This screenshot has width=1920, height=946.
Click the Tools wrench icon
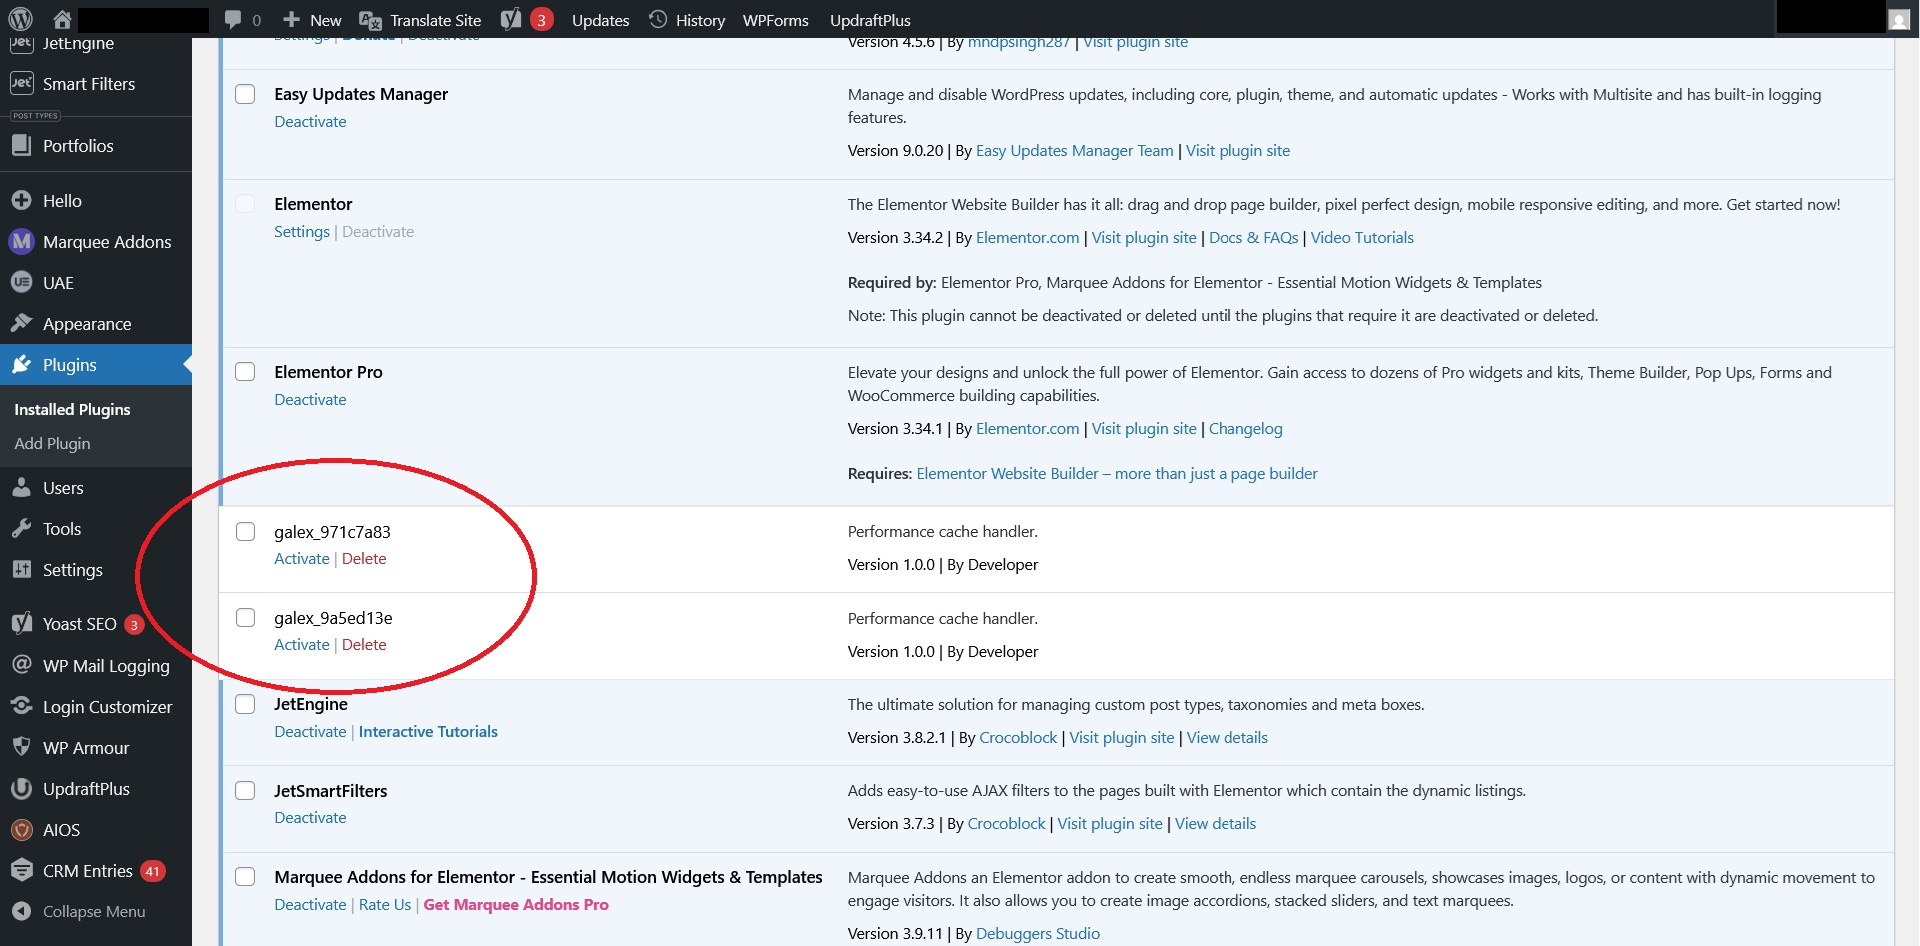click(x=22, y=529)
